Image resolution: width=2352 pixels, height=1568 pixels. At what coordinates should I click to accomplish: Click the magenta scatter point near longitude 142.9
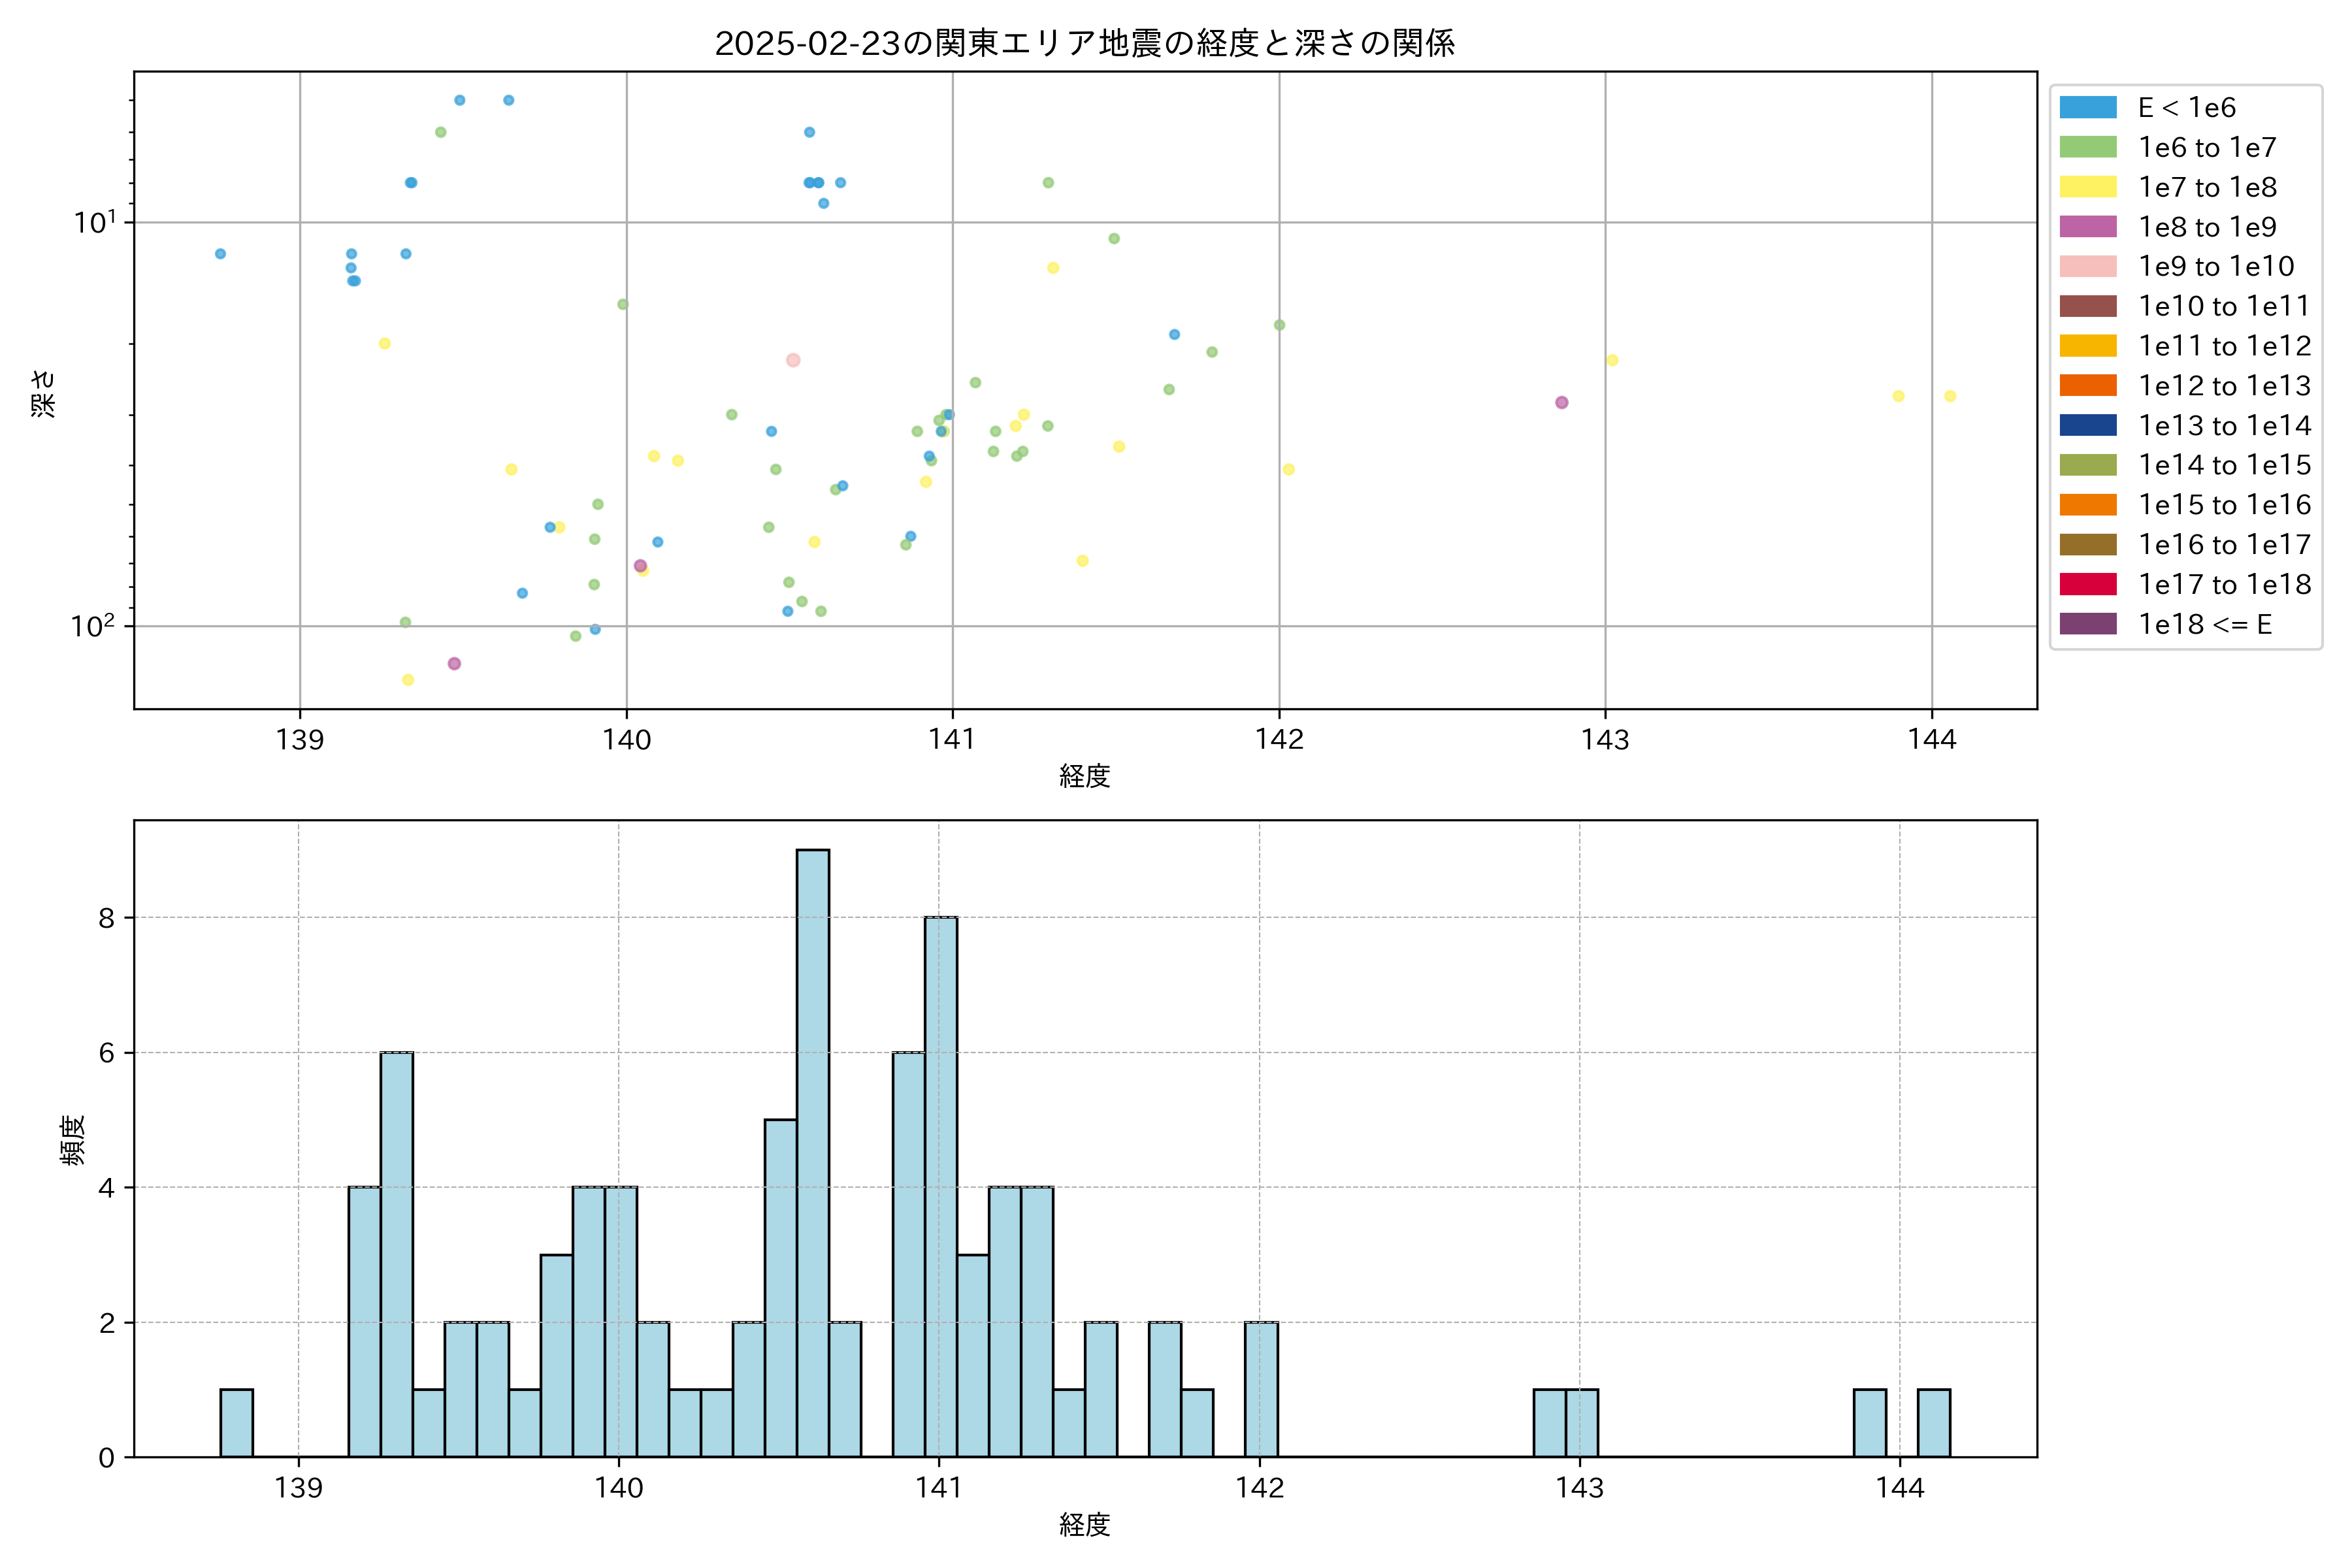click(1561, 403)
